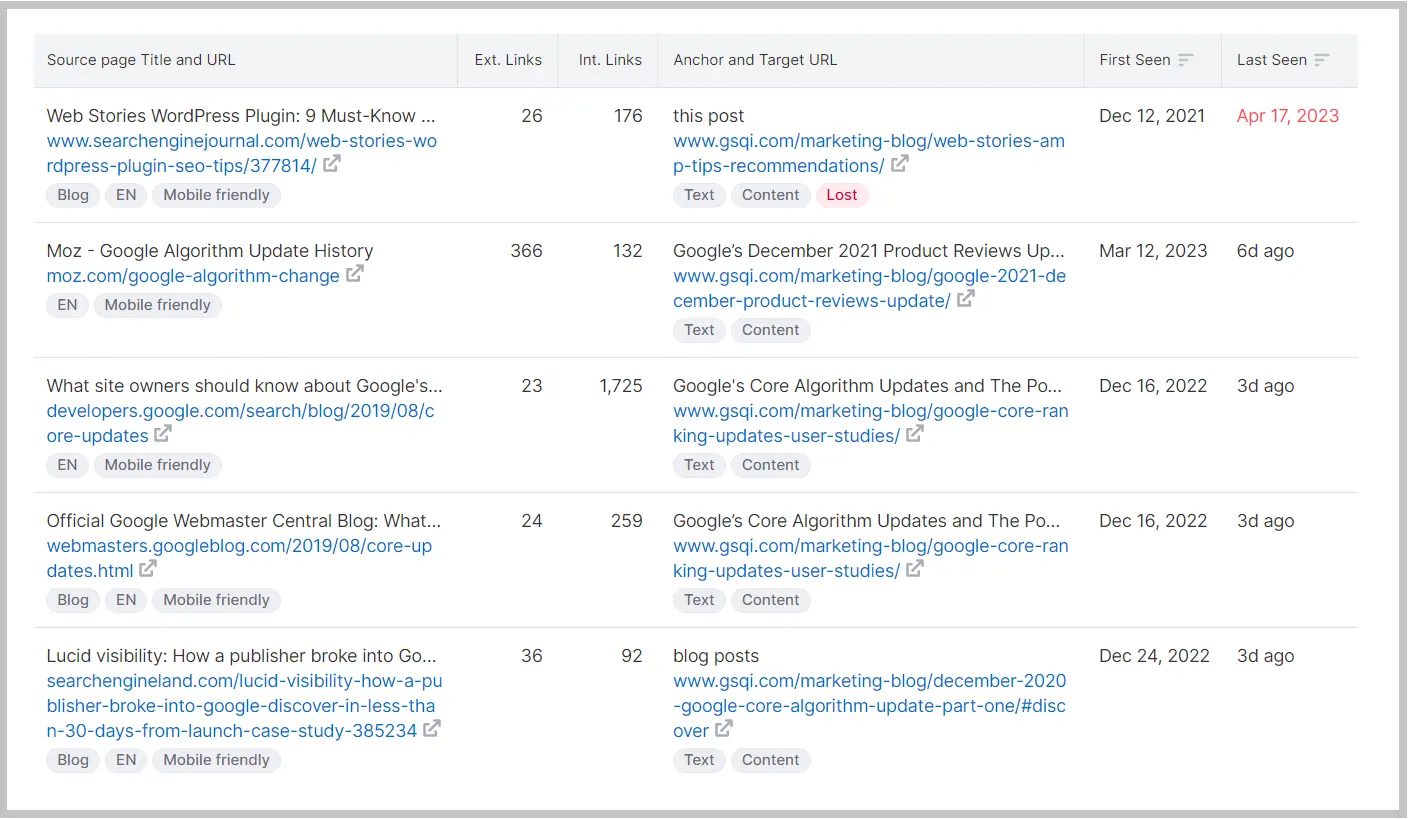The height and width of the screenshot is (819, 1408).
Task: Open developers.google.com core-updates source link
Action: point(241,423)
